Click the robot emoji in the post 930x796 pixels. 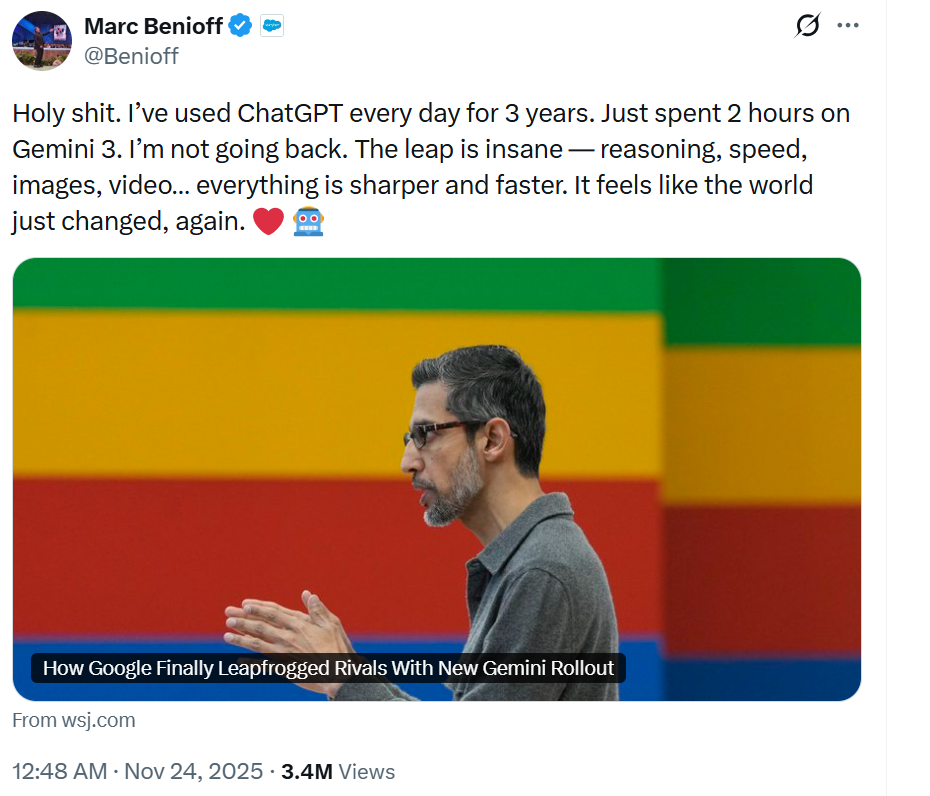(x=308, y=222)
